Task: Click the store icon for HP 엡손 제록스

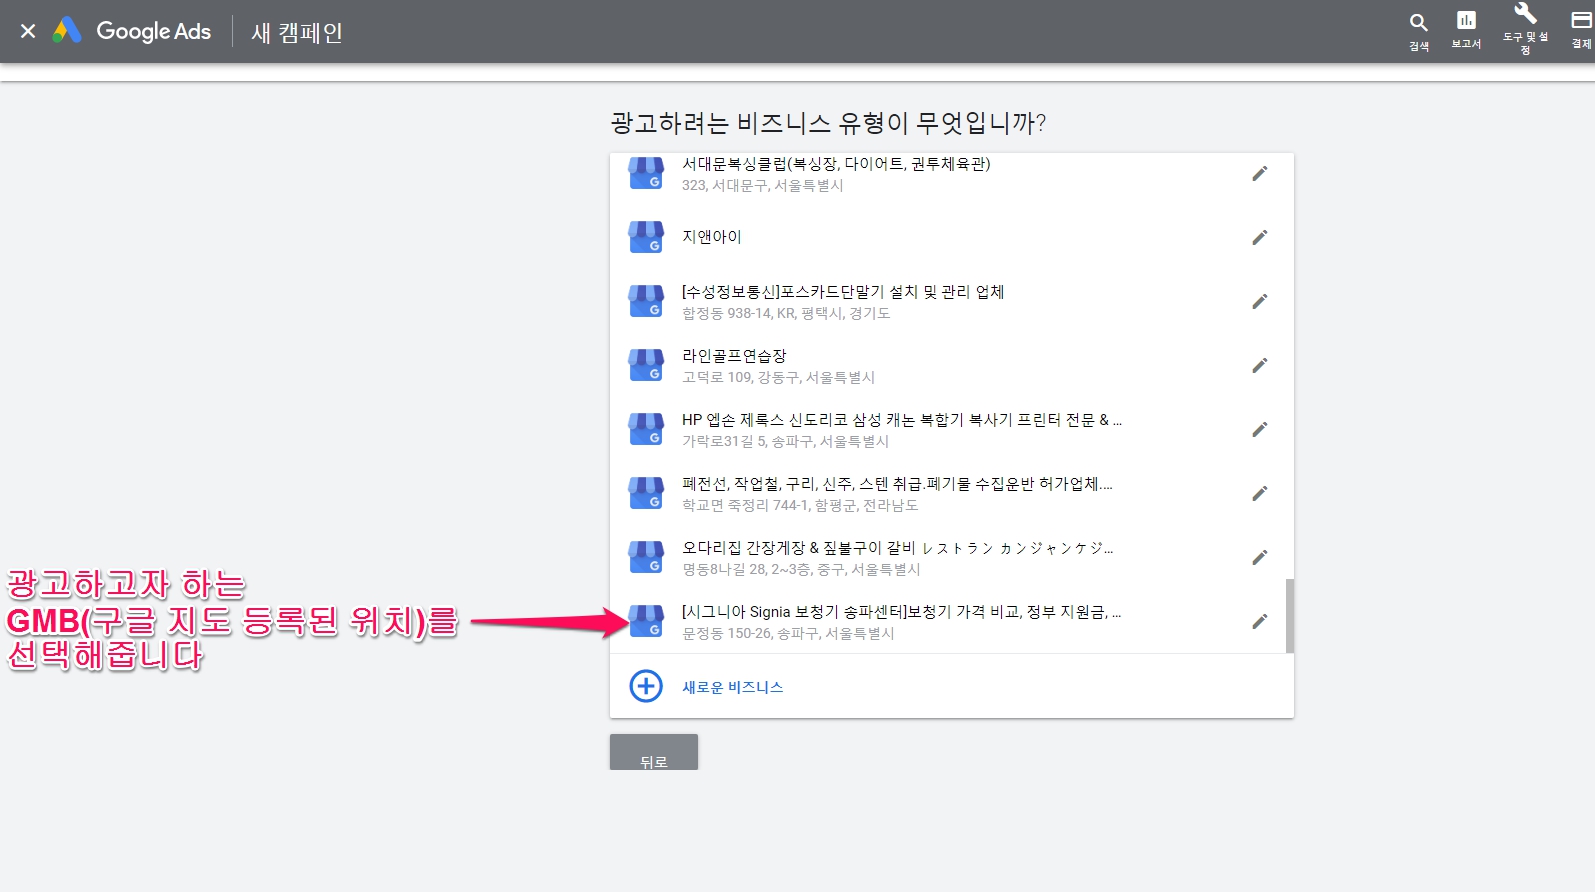Action: (646, 429)
